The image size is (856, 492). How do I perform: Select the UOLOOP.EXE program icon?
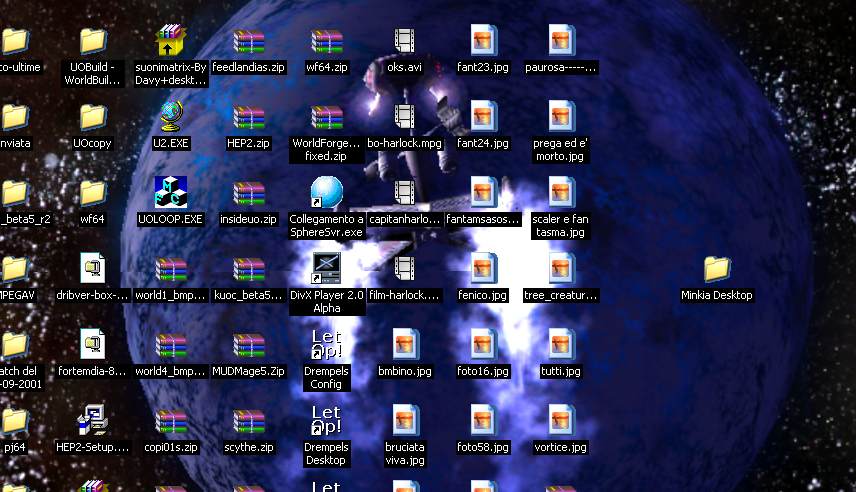171,193
